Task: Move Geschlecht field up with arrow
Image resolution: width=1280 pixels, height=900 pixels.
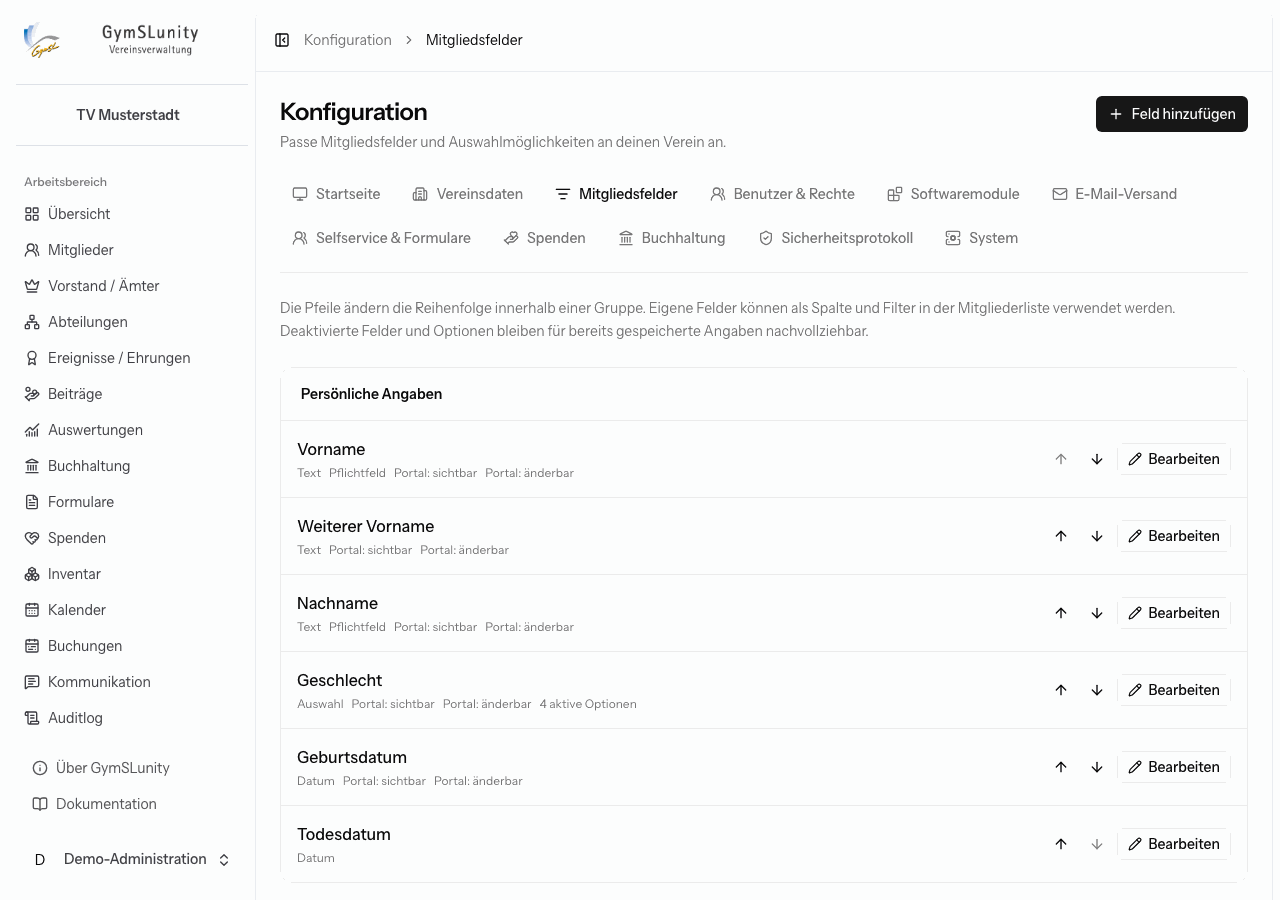Action: point(1061,690)
